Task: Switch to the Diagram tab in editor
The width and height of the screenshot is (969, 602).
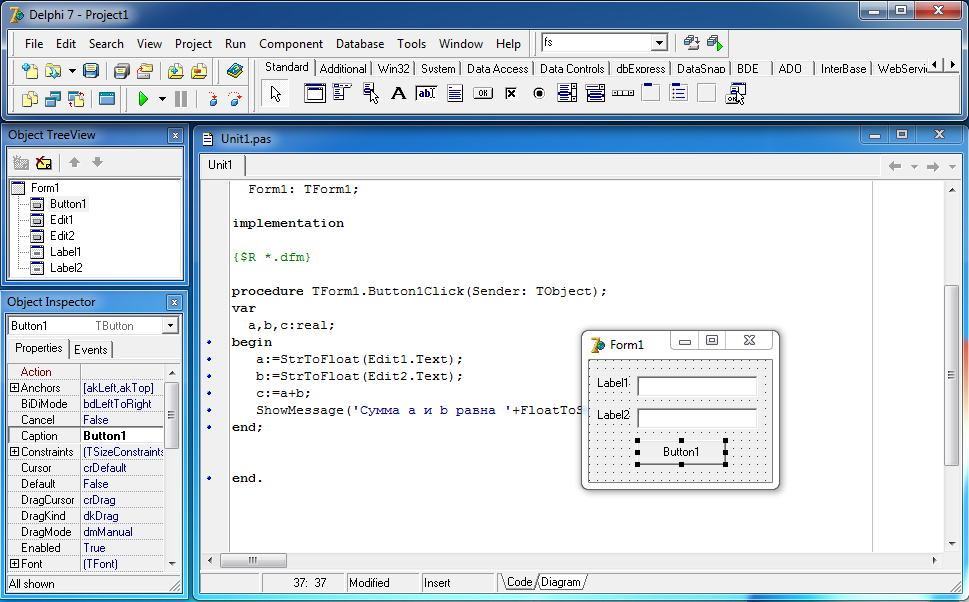Action: tap(561, 582)
